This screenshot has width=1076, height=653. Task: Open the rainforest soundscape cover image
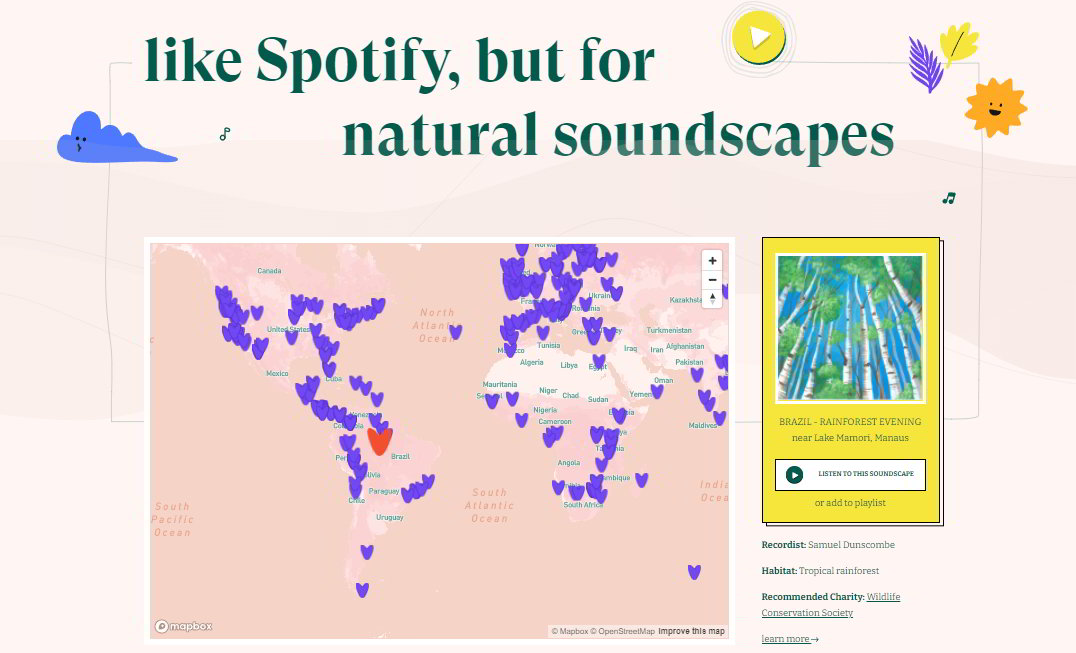[850, 328]
